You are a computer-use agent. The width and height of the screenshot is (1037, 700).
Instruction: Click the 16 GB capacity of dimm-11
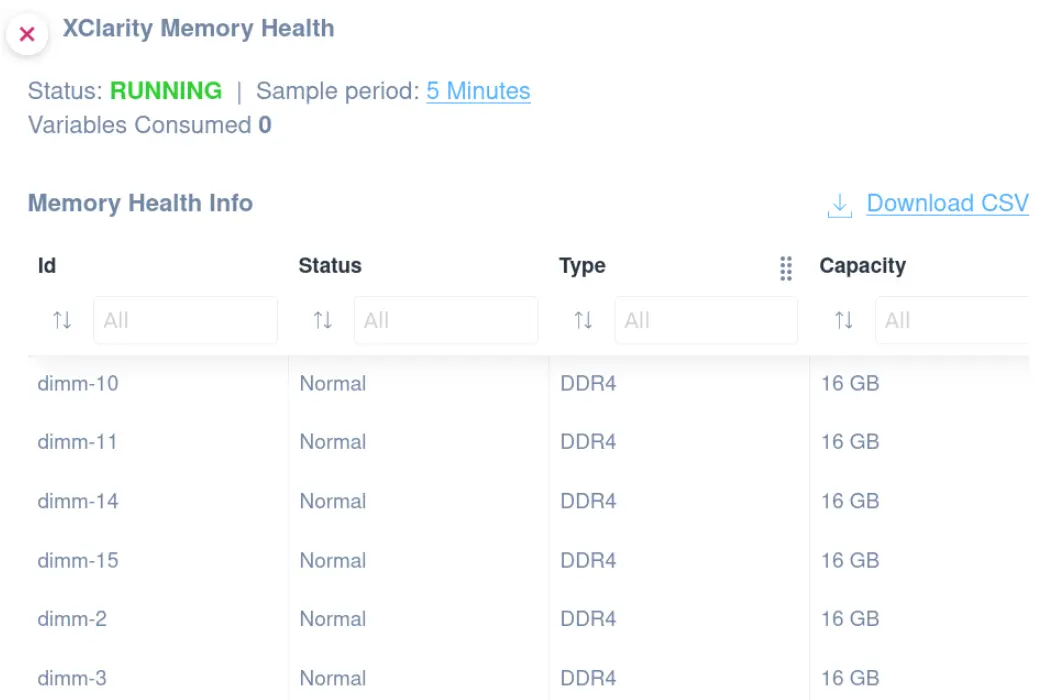coord(850,441)
